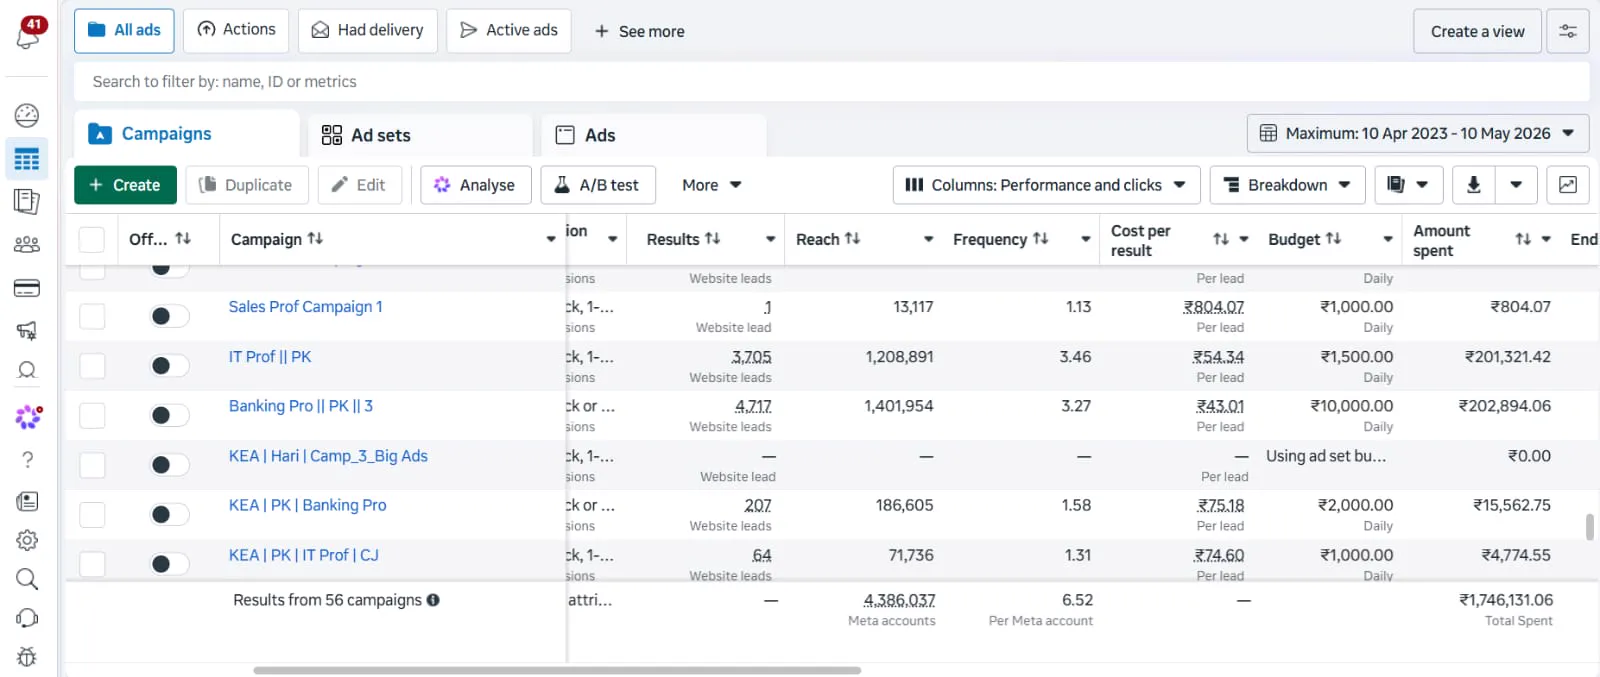Select the Active ads view
The height and width of the screenshot is (677, 1600).
(x=508, y=30)
